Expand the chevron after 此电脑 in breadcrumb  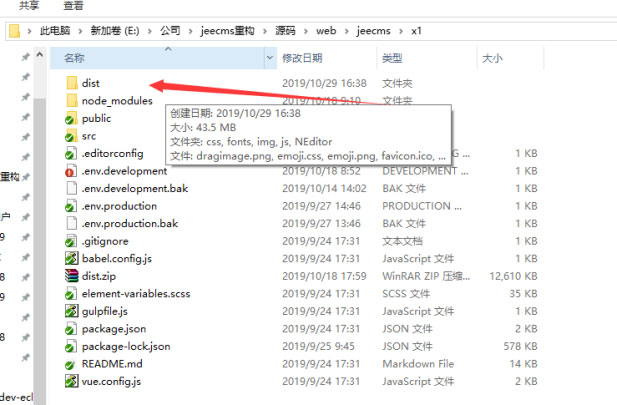(78, 31)
